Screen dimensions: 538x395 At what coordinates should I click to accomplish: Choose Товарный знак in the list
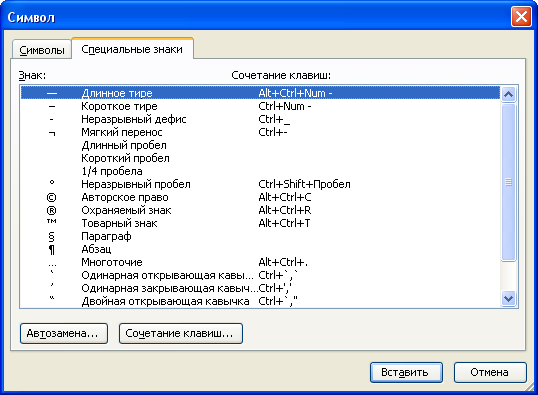[260, 223]
